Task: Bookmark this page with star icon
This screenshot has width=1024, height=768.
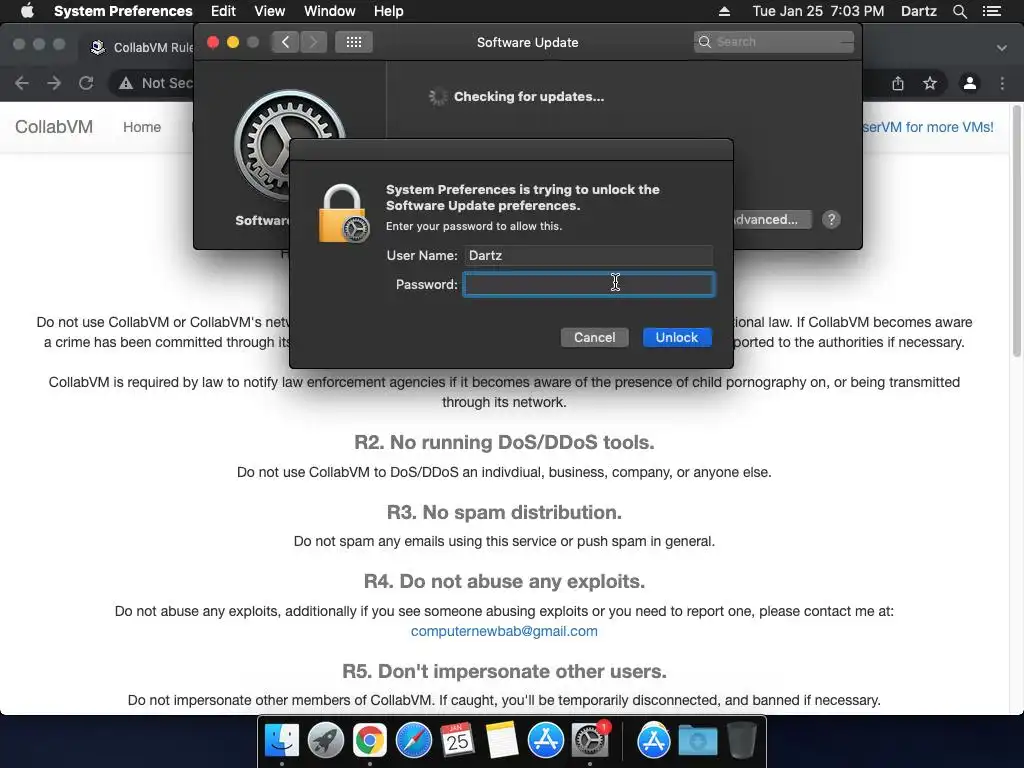Action: [x=930, y=83]
